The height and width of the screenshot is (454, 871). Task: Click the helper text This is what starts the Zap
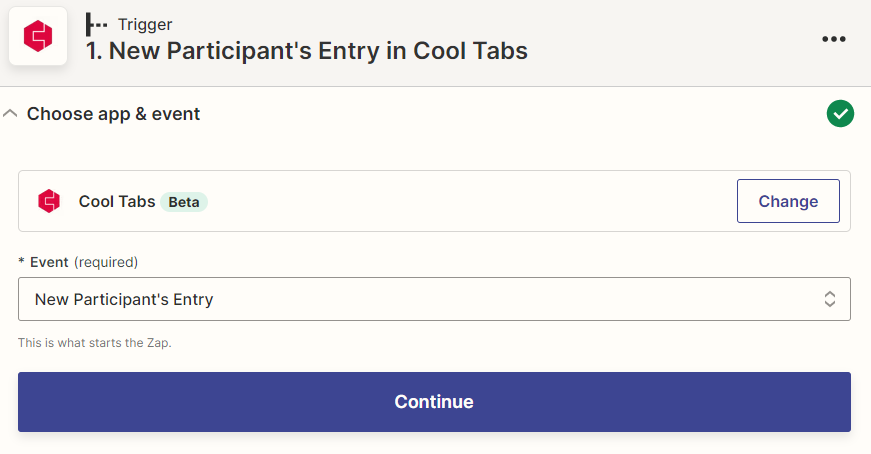(94, 343)
